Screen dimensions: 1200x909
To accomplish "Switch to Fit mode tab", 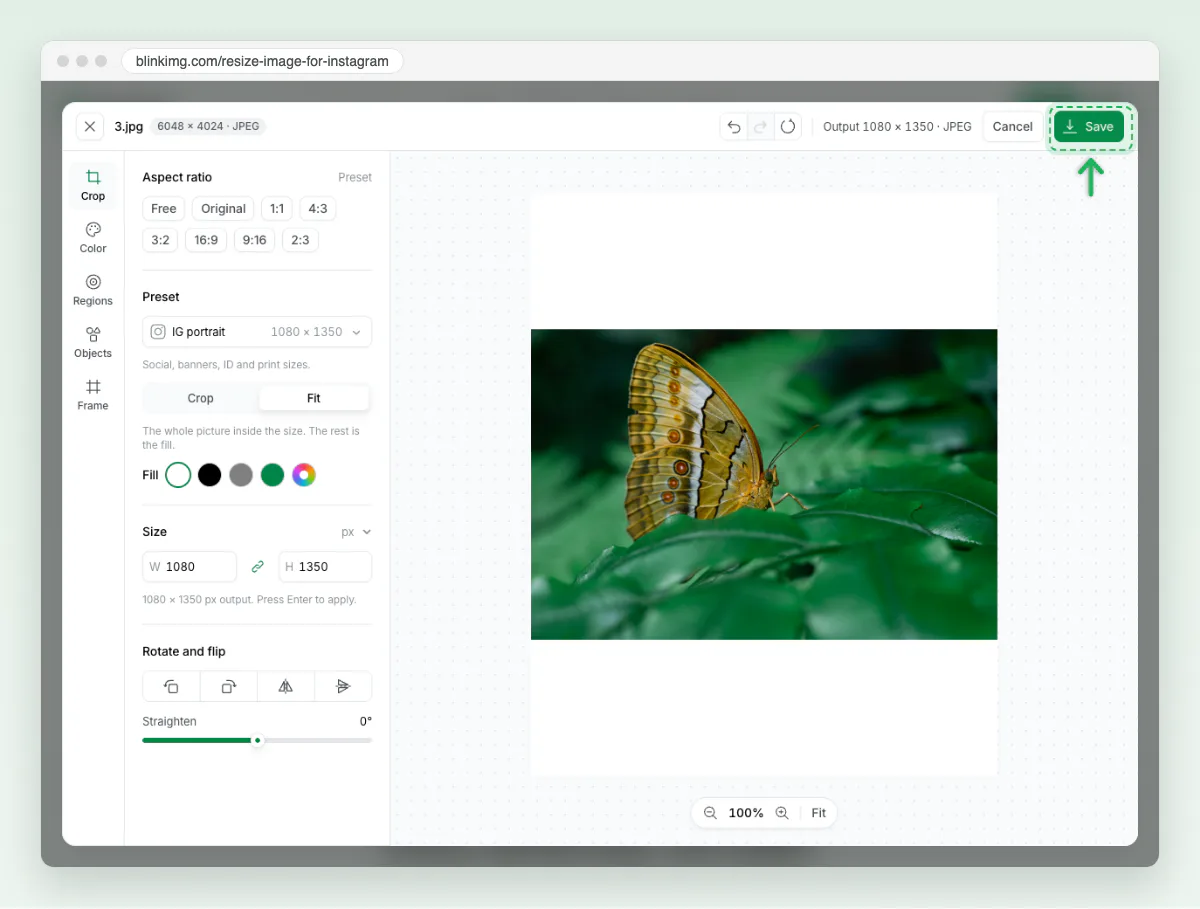I will tap(314, 398).
